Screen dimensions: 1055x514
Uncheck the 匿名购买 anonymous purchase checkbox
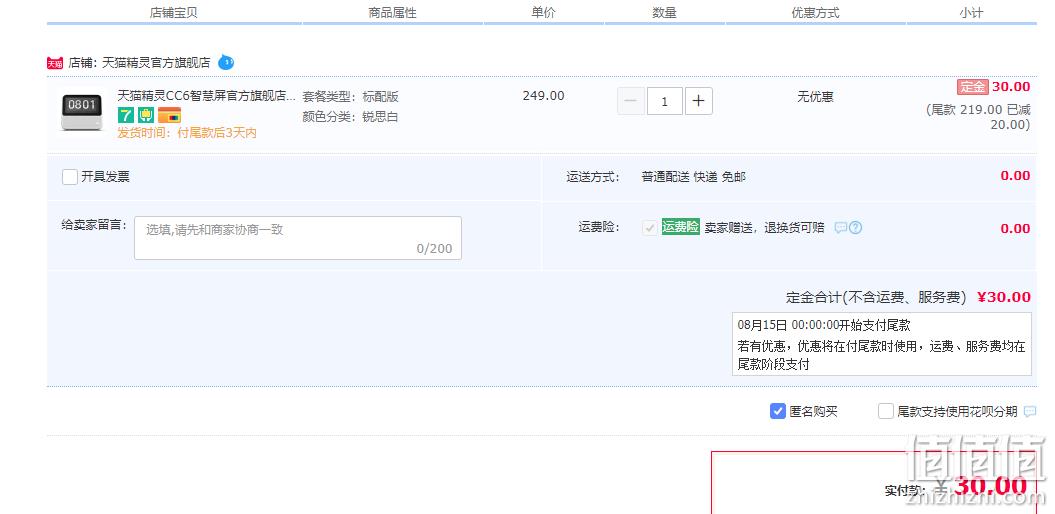pyautogui.click(x=778, y=411)
